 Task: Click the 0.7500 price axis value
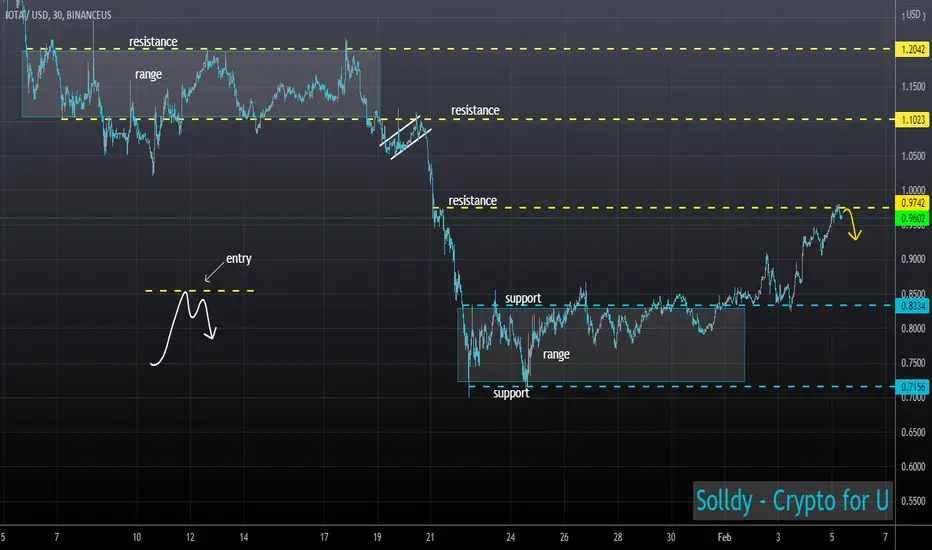[x=913, y=363]
